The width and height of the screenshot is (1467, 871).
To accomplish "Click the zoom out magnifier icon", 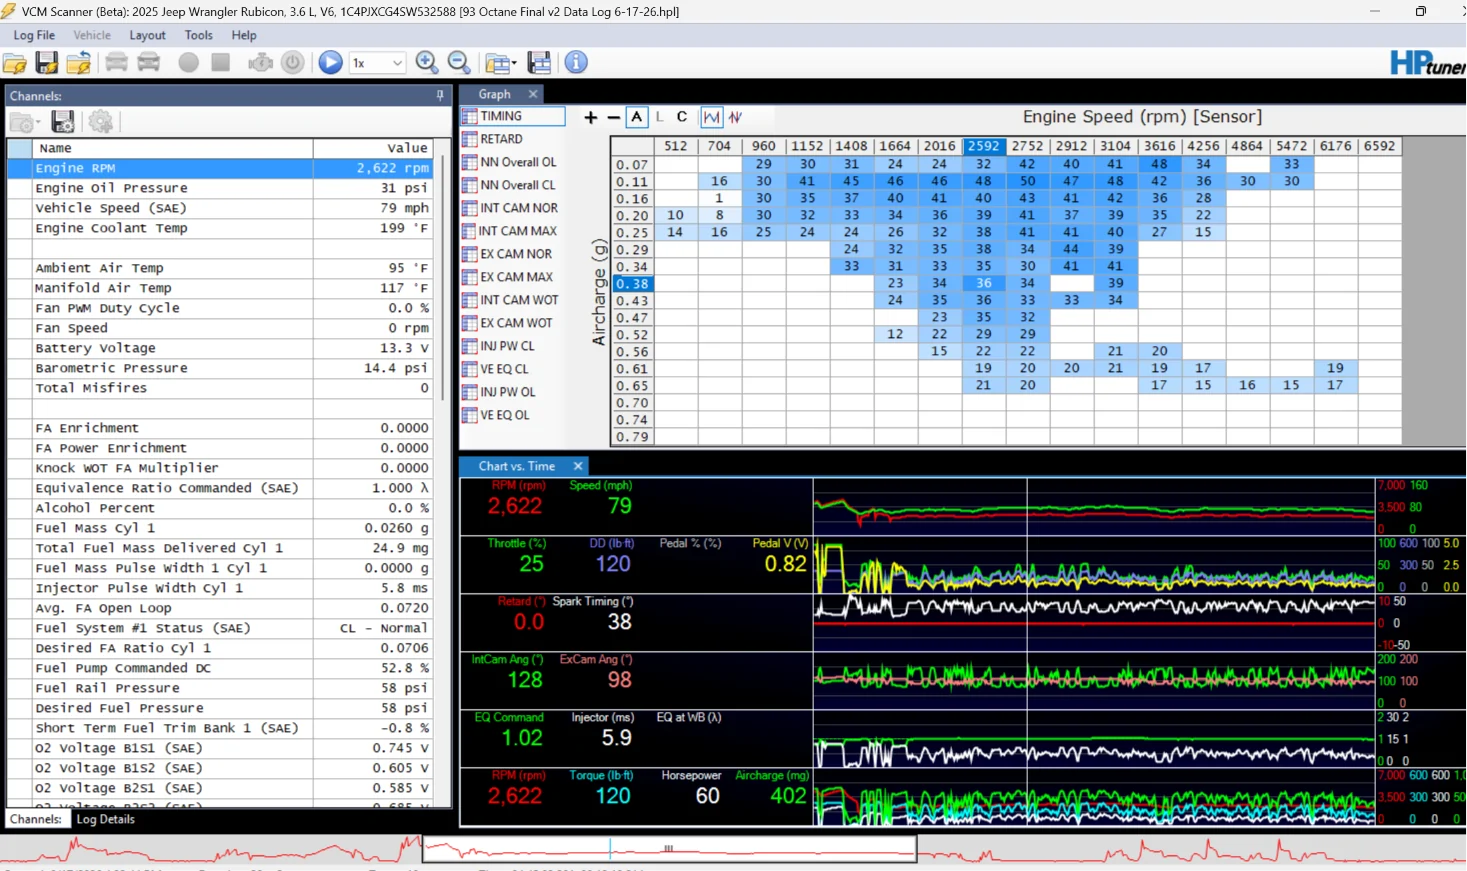I will [x=459, y=62].
